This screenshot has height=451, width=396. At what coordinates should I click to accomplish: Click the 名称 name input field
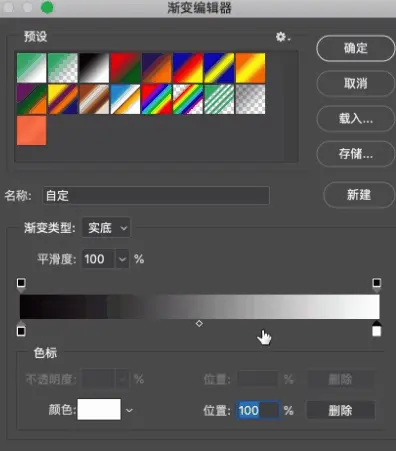coord(156,195)
